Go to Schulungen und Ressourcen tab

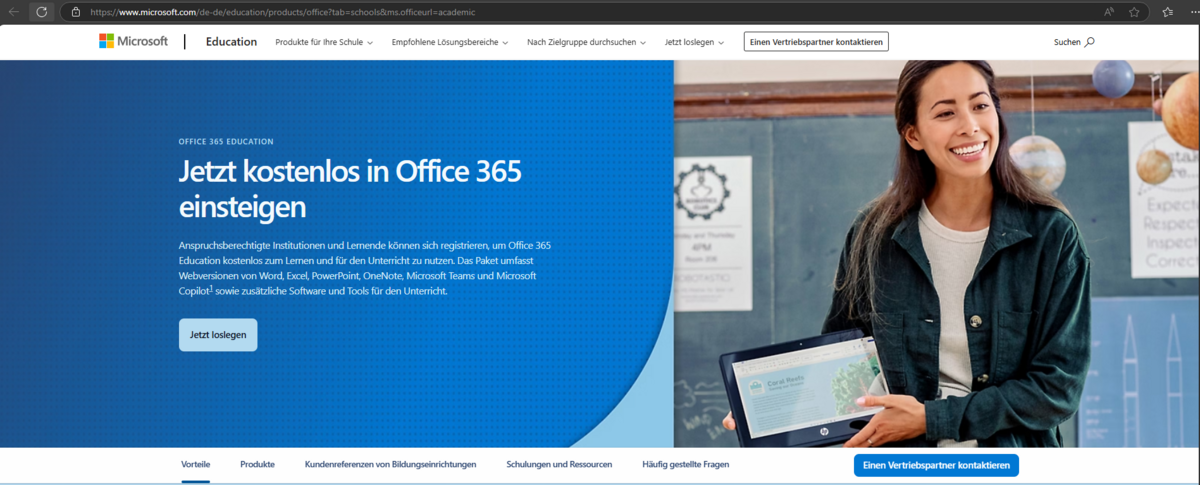559,464
